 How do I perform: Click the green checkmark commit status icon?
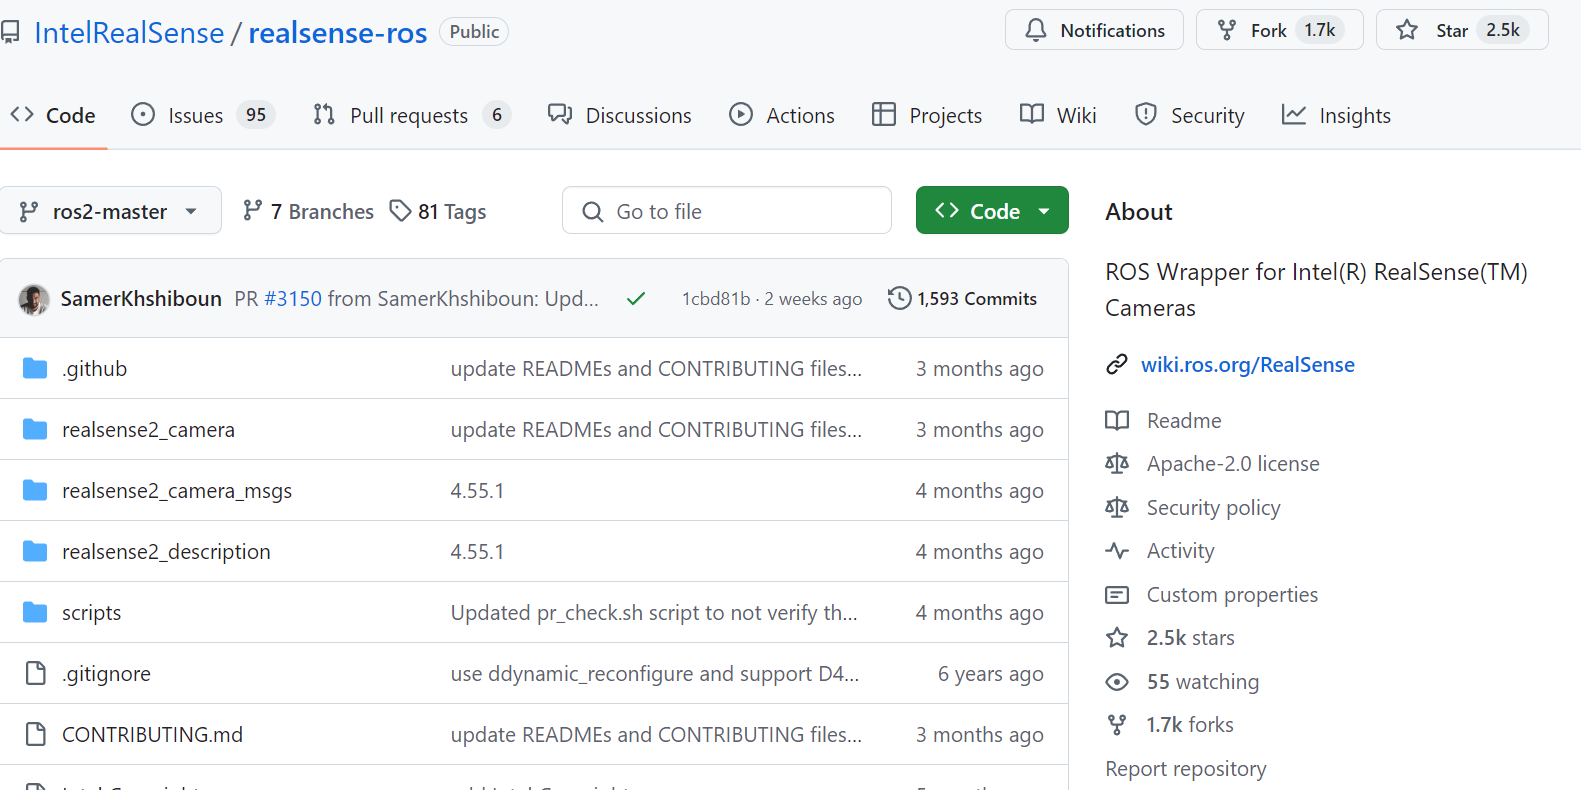tap(636, 299)
